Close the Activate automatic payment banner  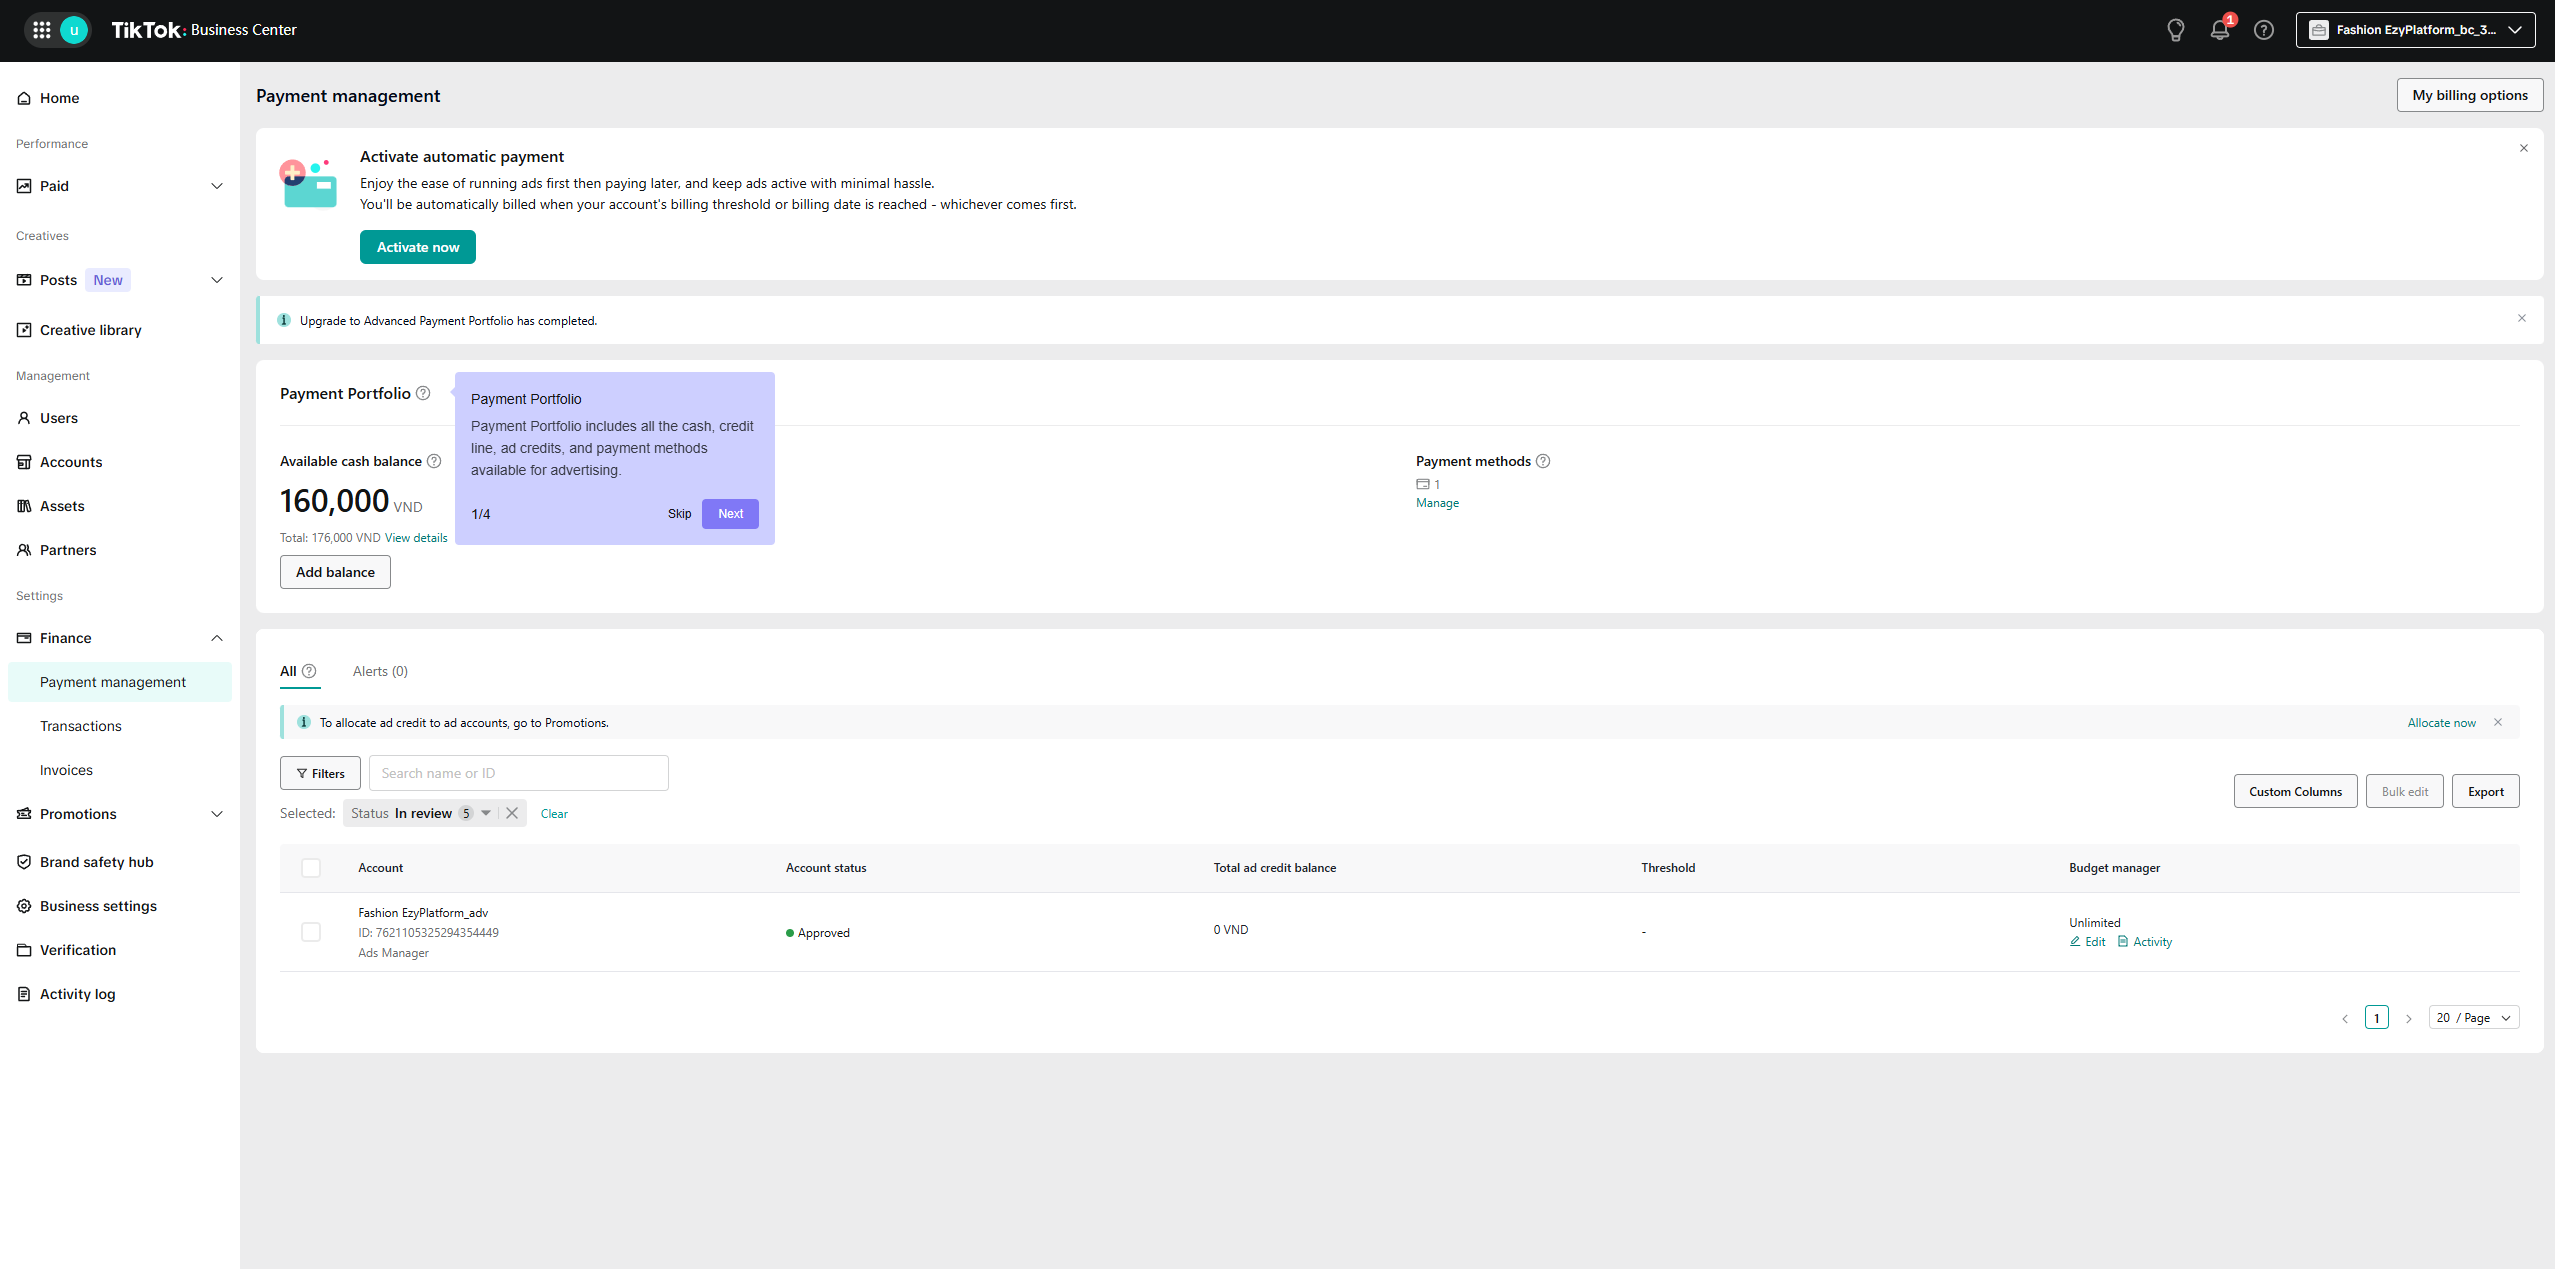[2524, 148]
